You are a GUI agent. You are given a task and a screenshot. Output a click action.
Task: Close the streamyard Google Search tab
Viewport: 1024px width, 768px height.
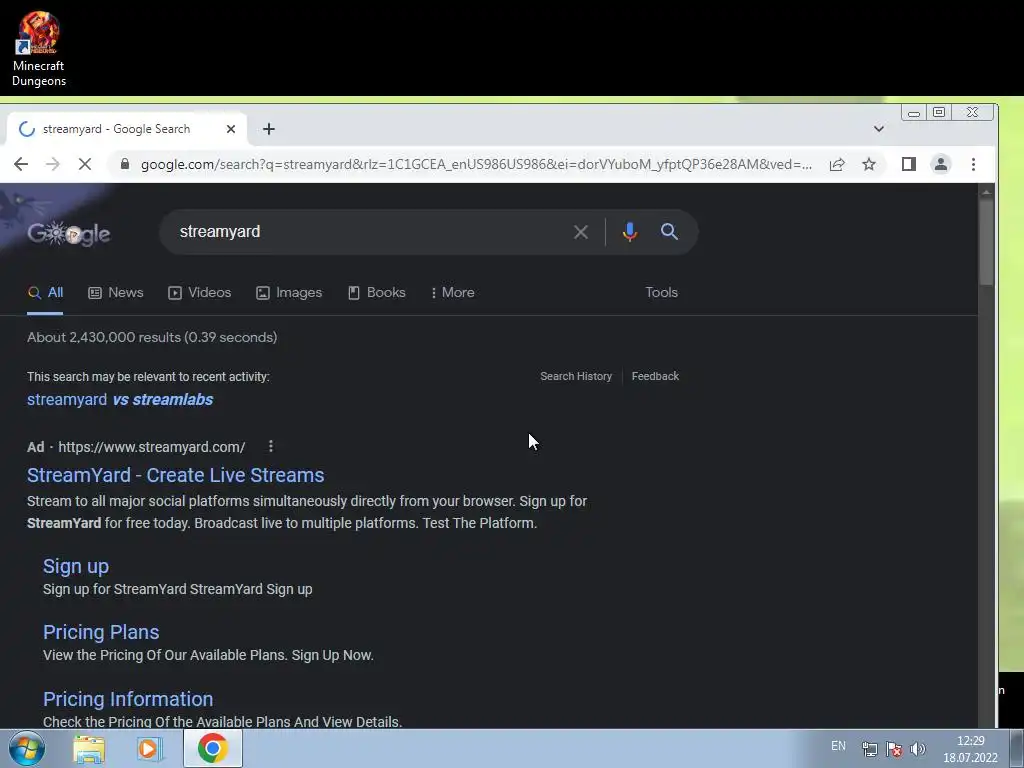coord(231,129)
